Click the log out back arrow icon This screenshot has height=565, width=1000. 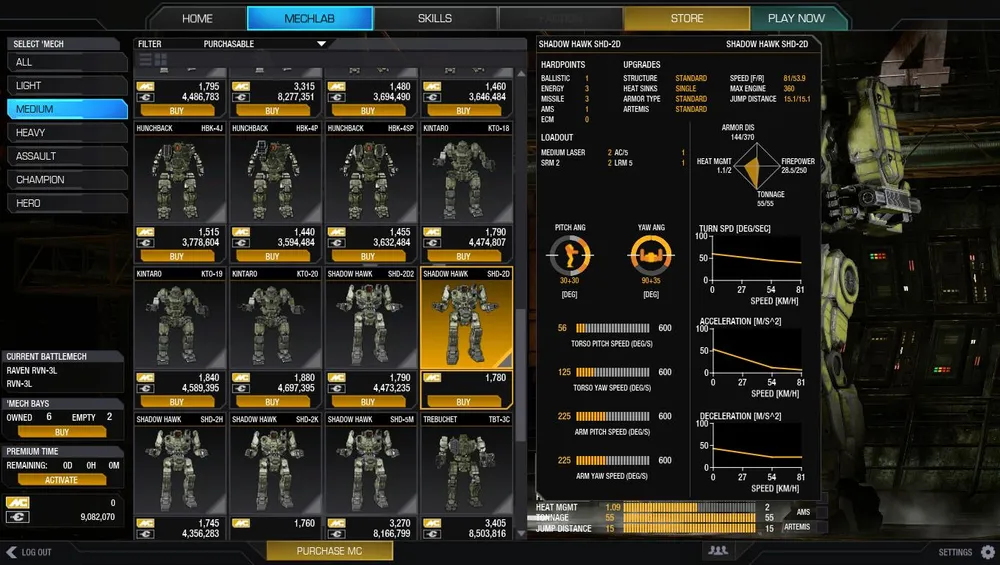11,552
